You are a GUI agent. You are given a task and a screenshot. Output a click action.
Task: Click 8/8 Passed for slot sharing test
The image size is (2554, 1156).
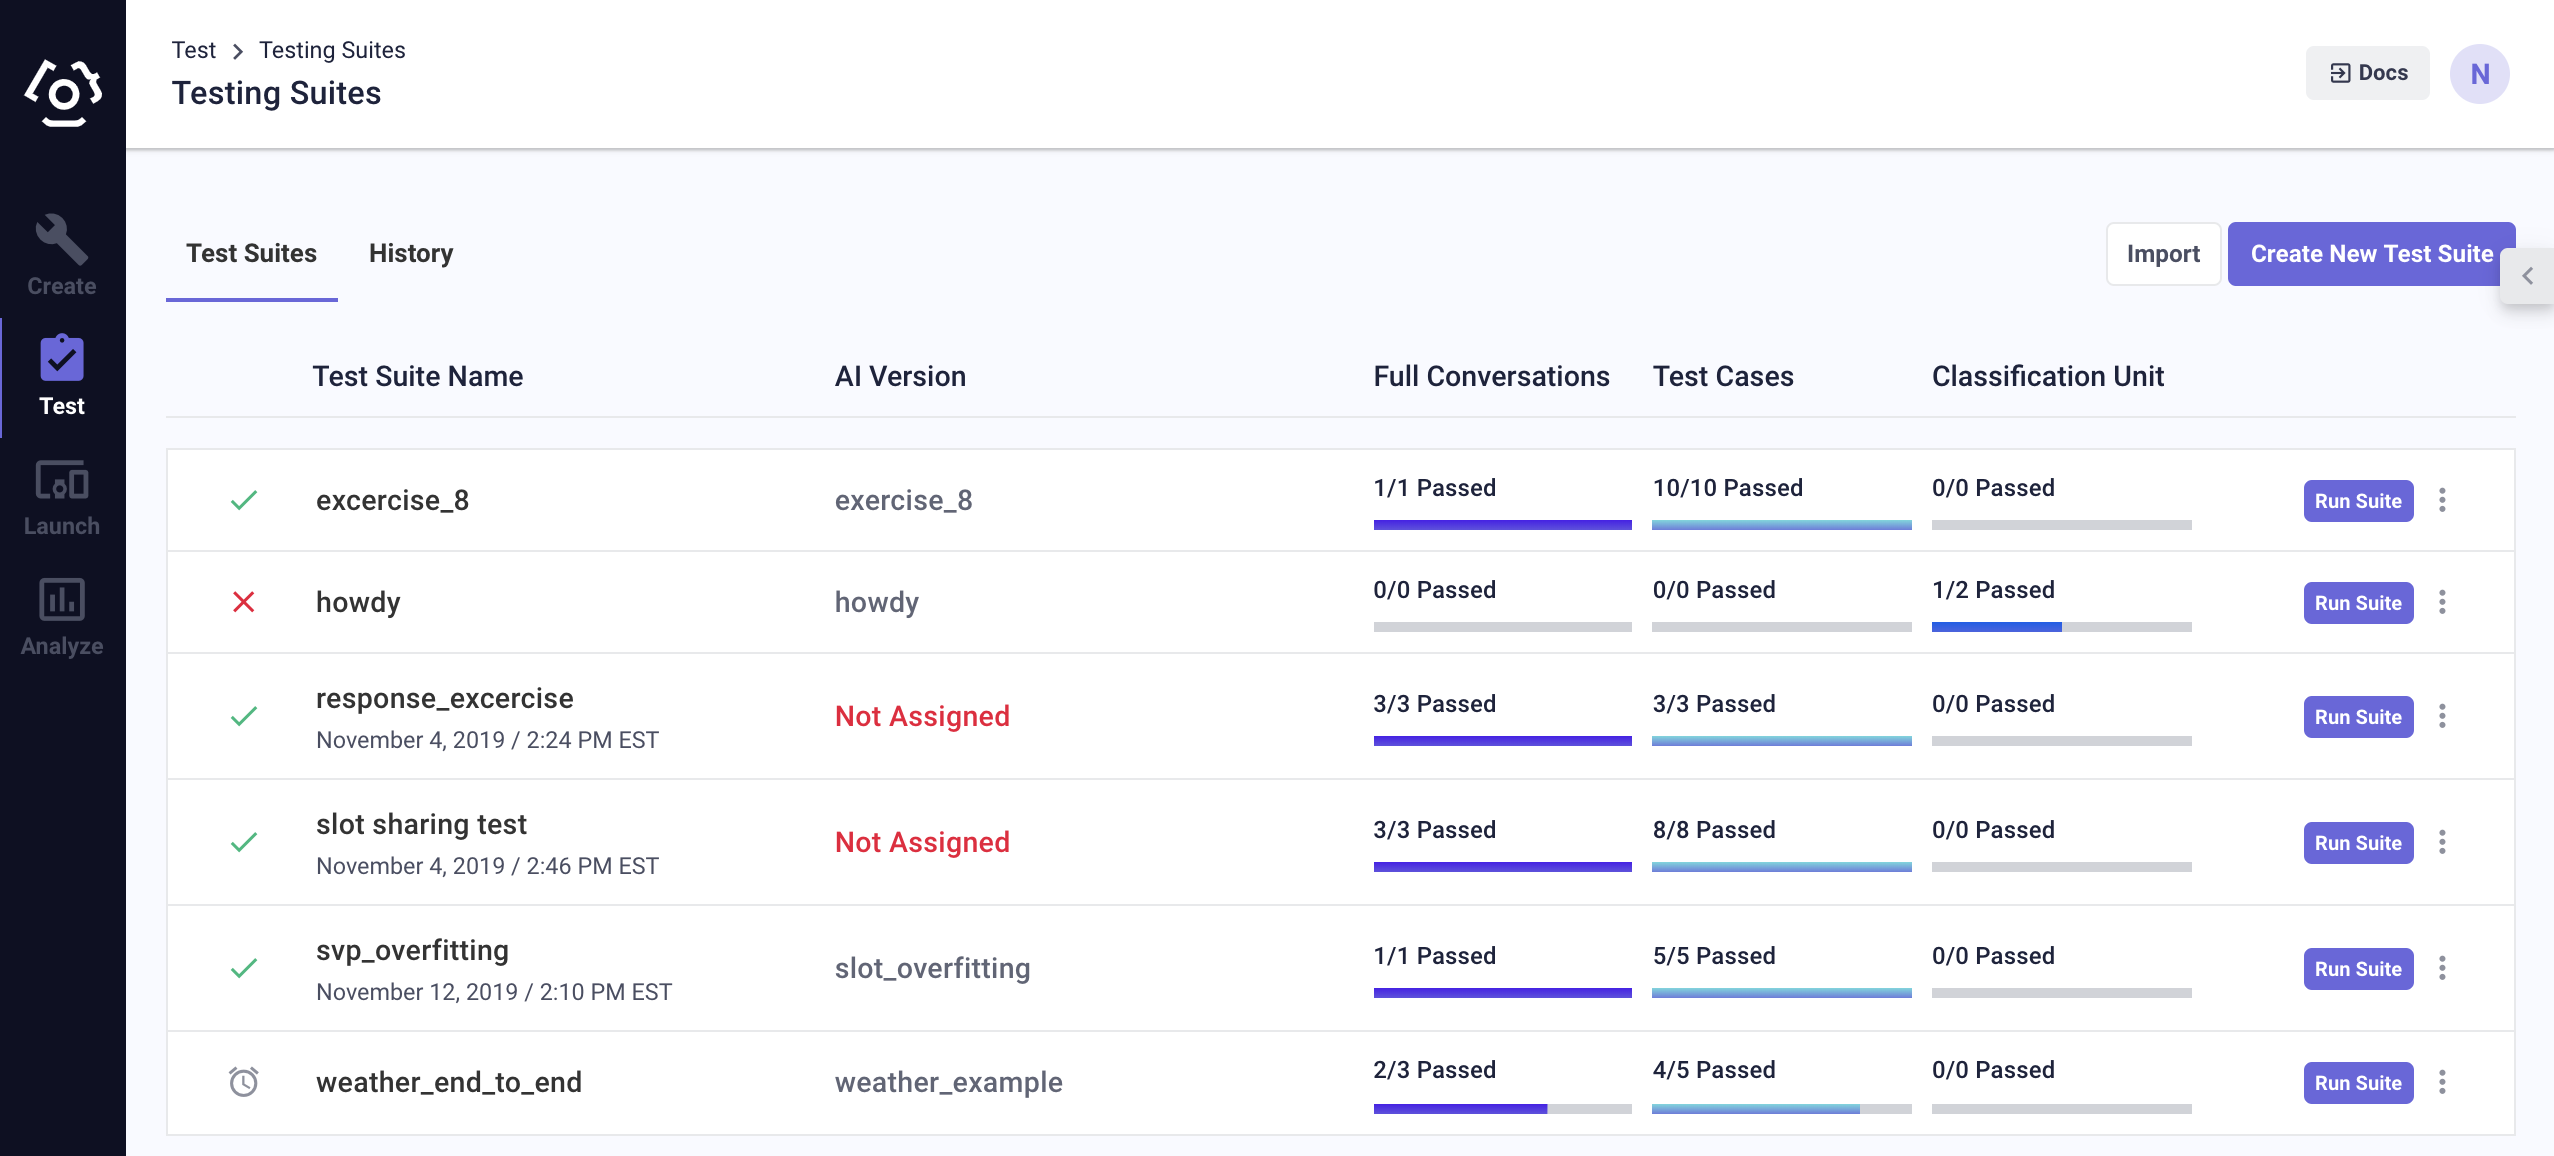coord(1713,830)
